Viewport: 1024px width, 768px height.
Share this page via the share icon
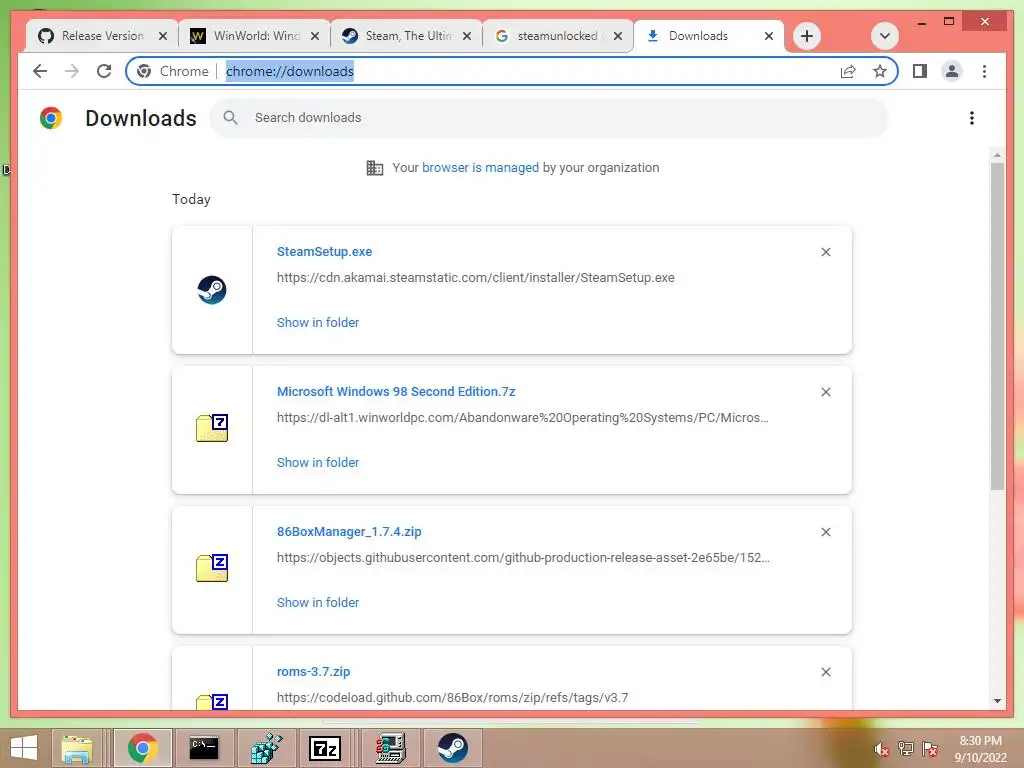848,71
